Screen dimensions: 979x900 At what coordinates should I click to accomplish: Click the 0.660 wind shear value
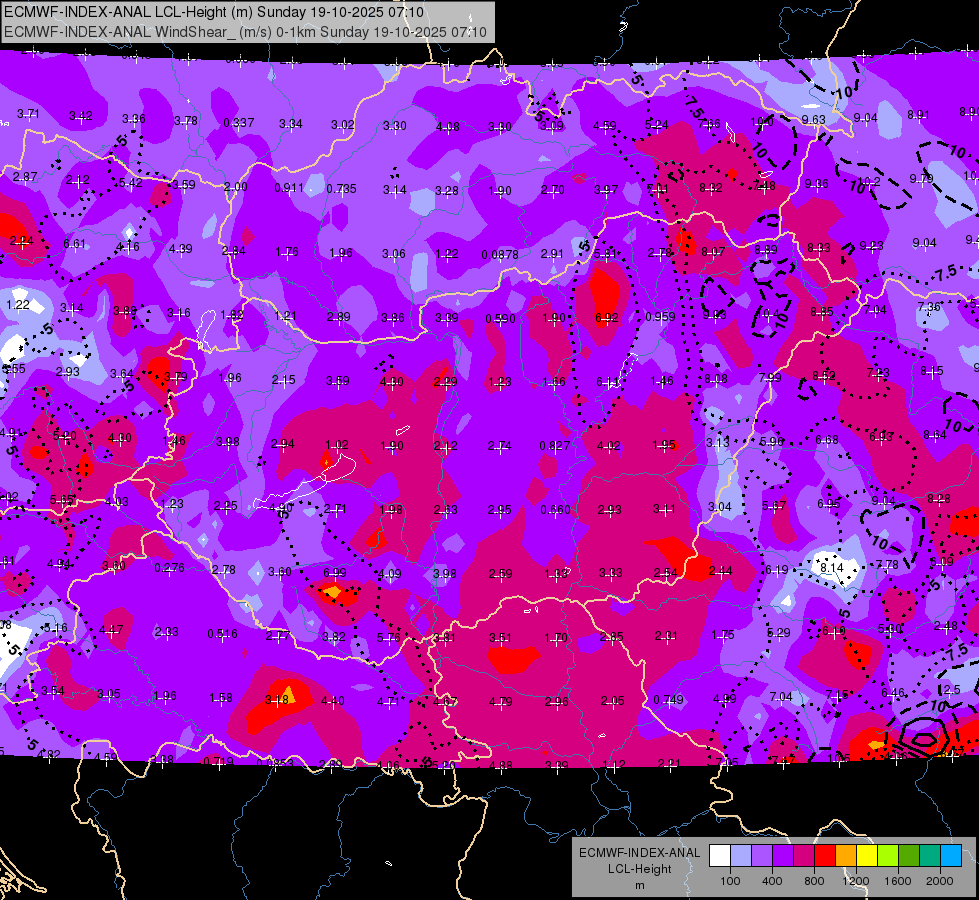coord(555,509)
